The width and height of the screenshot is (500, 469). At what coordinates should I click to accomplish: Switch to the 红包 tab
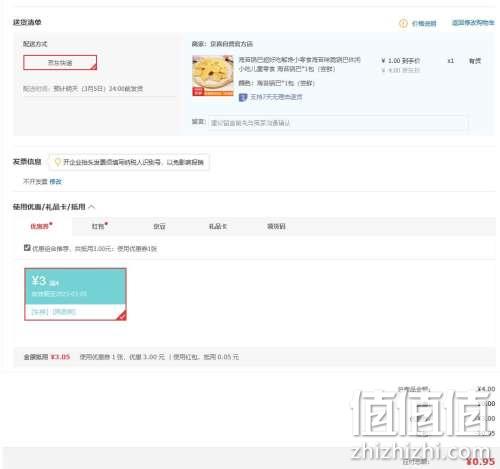click(99, 226)
